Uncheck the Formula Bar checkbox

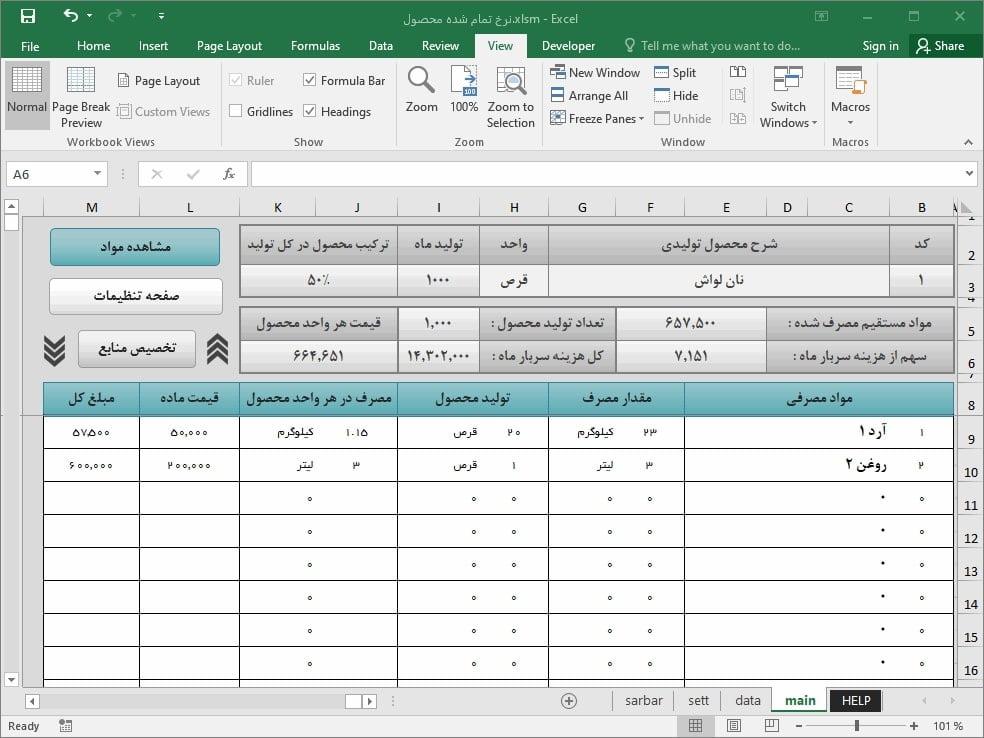(x=309, y=80)
